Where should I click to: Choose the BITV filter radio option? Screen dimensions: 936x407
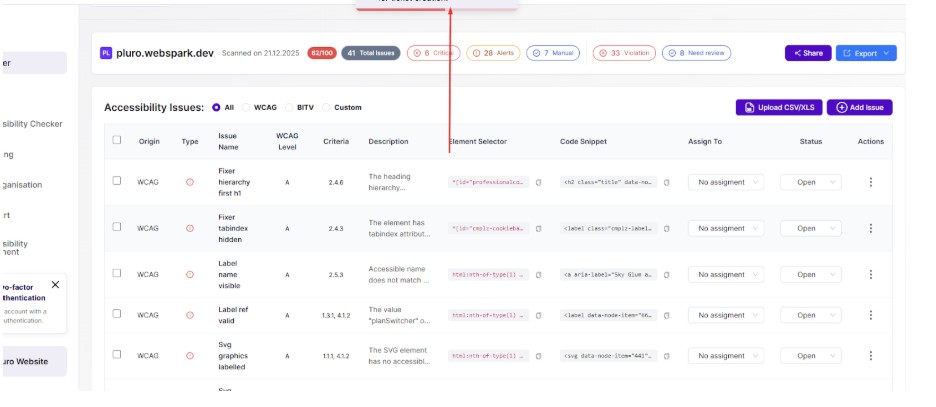pos(290,108)
